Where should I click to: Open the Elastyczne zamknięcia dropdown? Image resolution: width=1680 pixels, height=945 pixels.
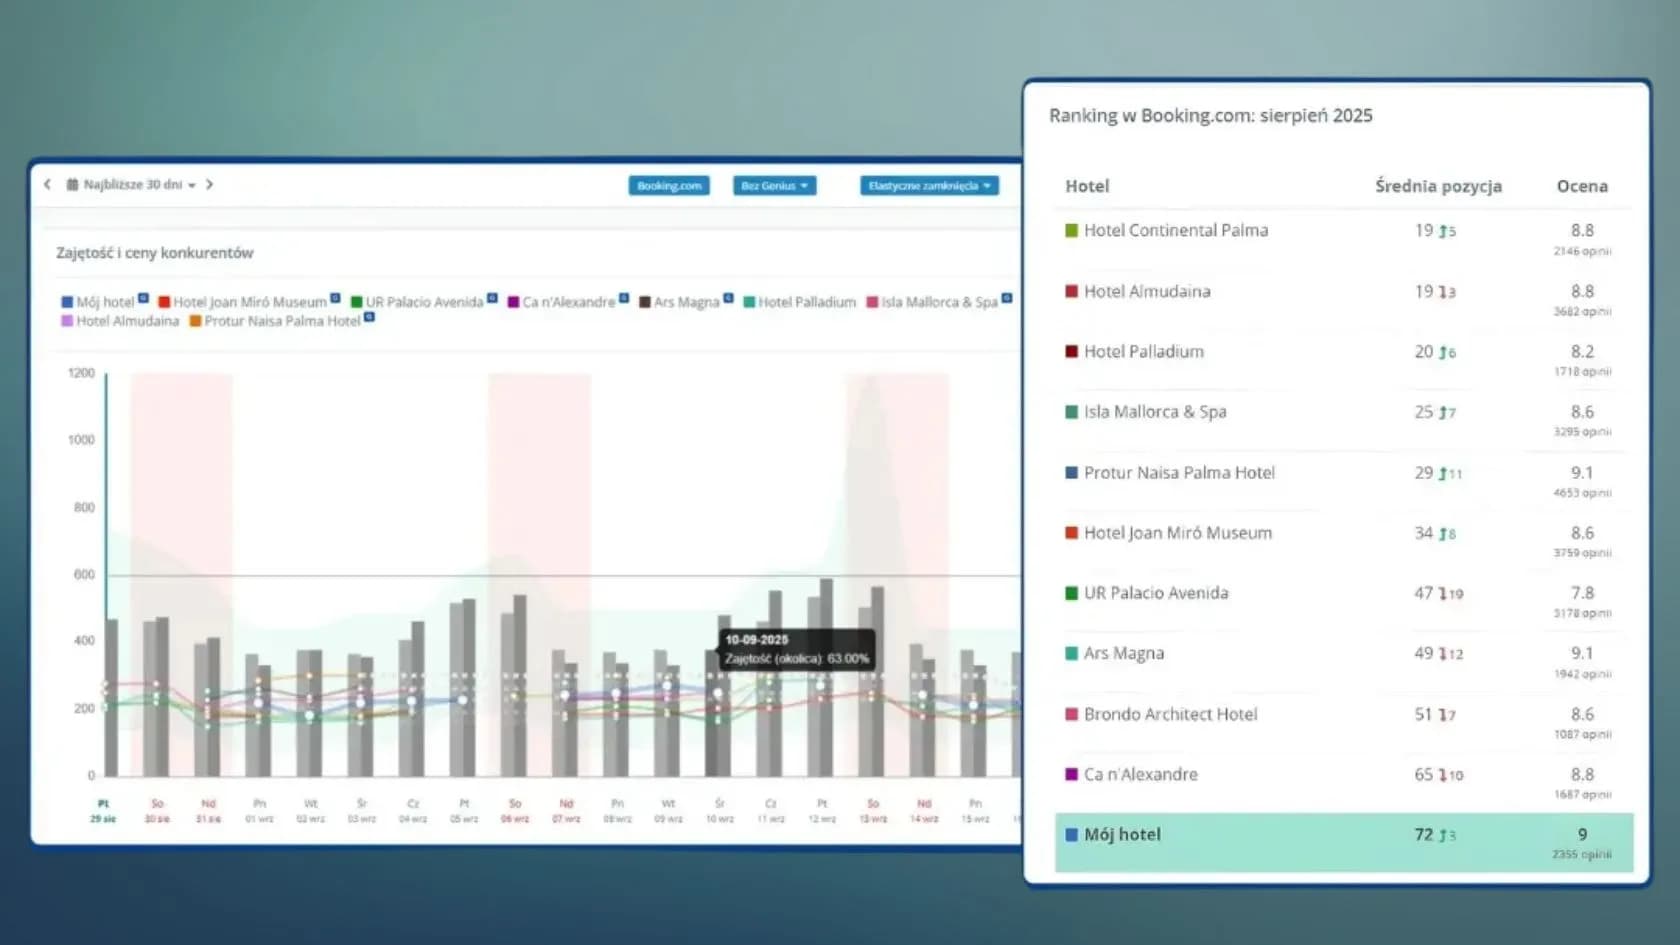tap(929, 186)
